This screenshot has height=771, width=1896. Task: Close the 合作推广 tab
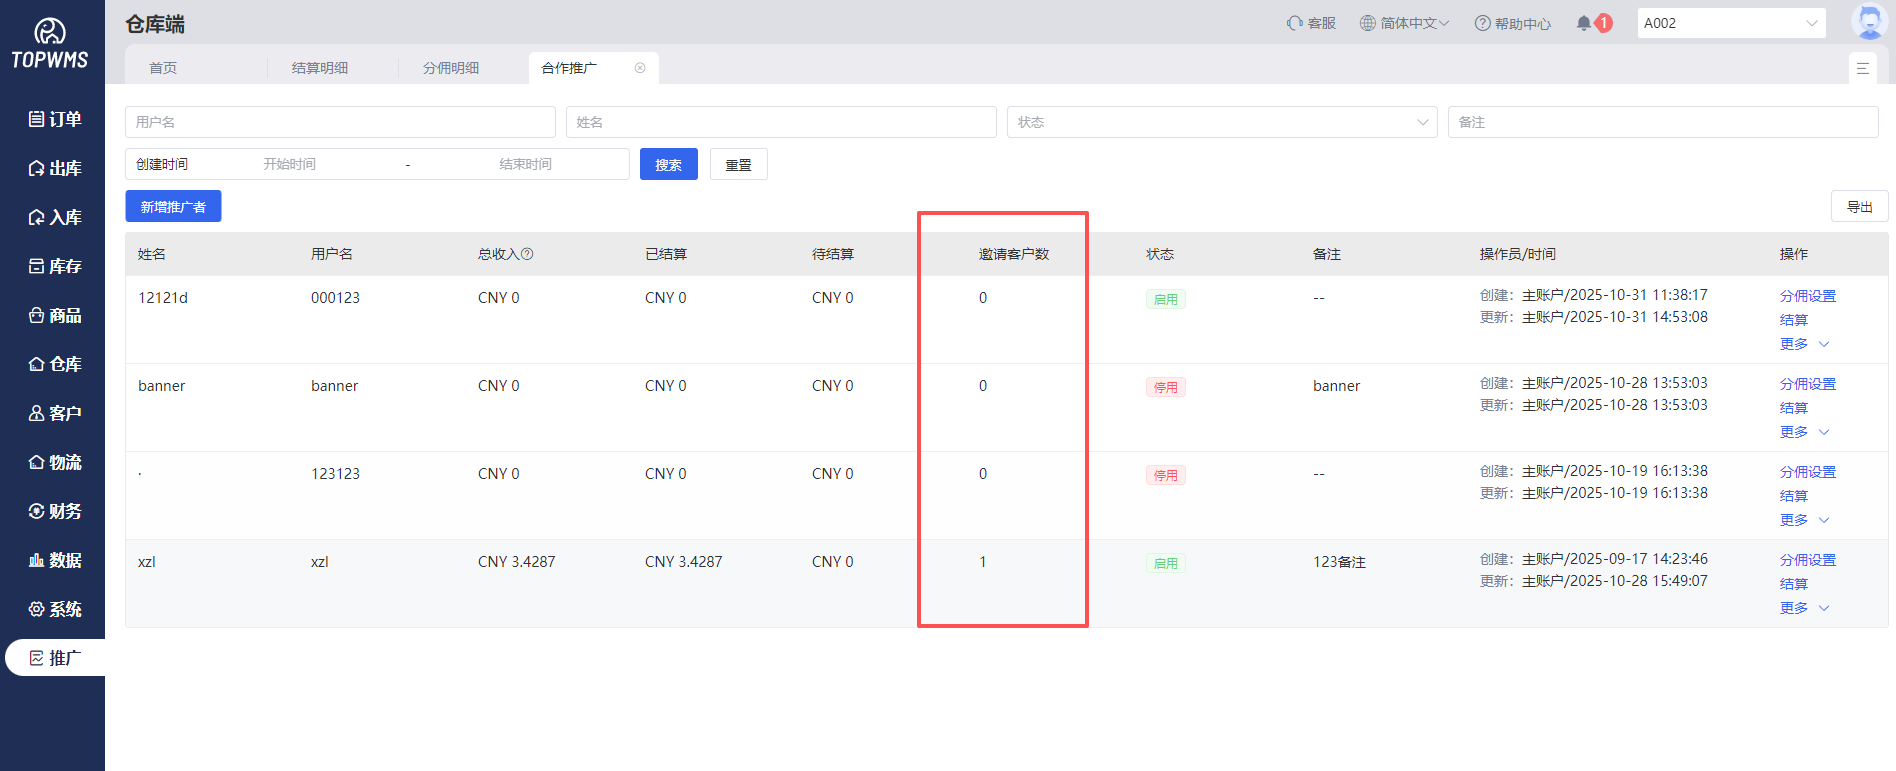pos(640,68)
